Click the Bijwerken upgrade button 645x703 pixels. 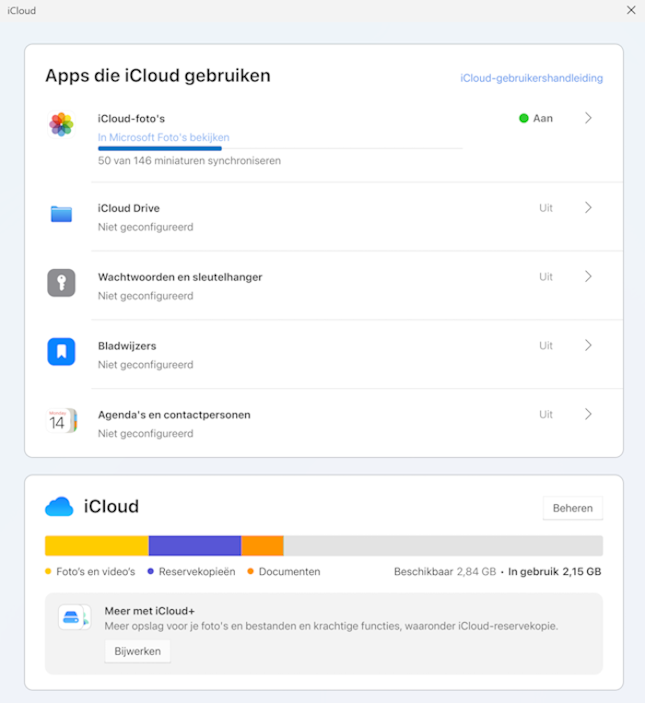point(138,651)
